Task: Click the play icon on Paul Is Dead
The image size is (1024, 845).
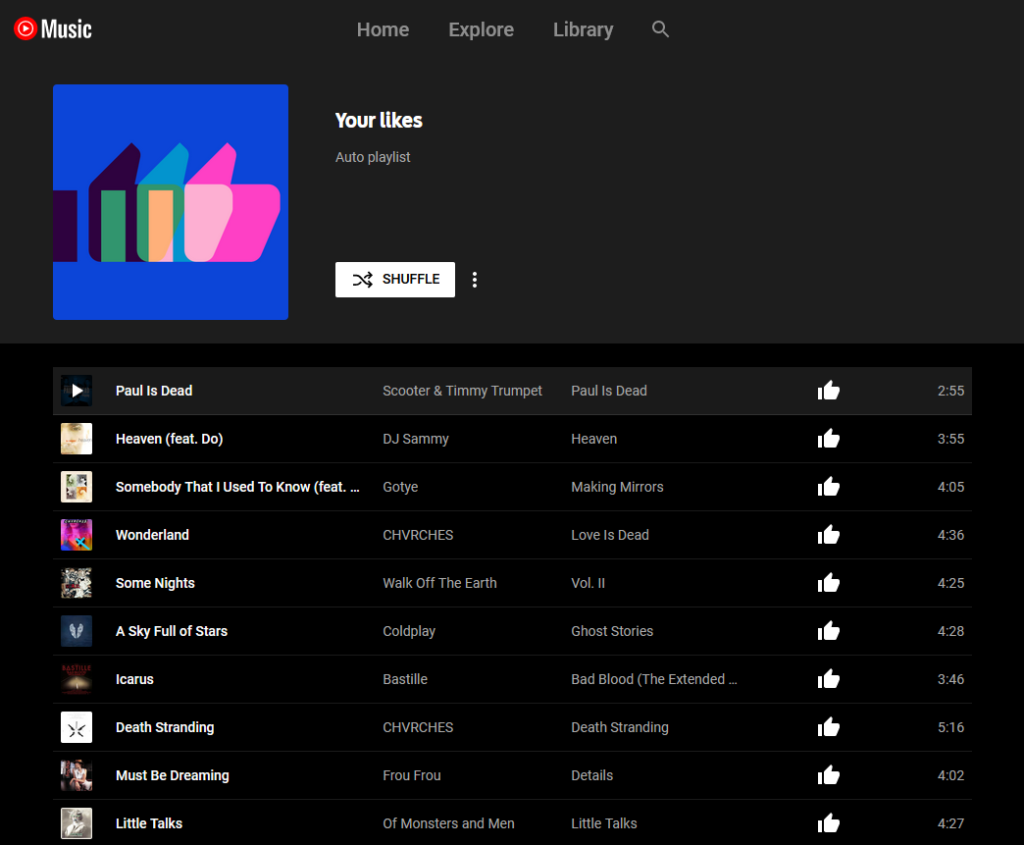Action: tap(76, 390)
